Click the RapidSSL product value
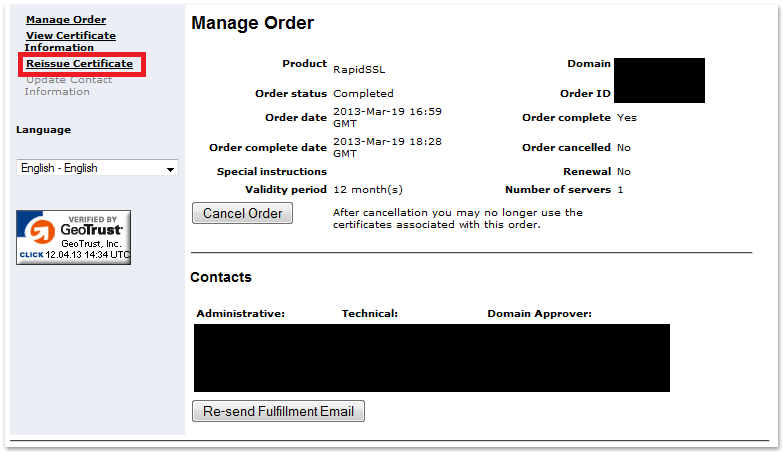 [358, 70]
